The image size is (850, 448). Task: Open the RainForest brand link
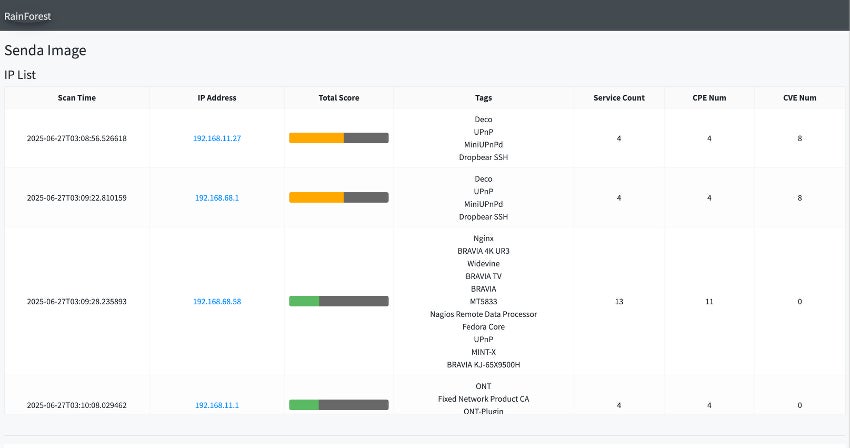click(27, 16)
